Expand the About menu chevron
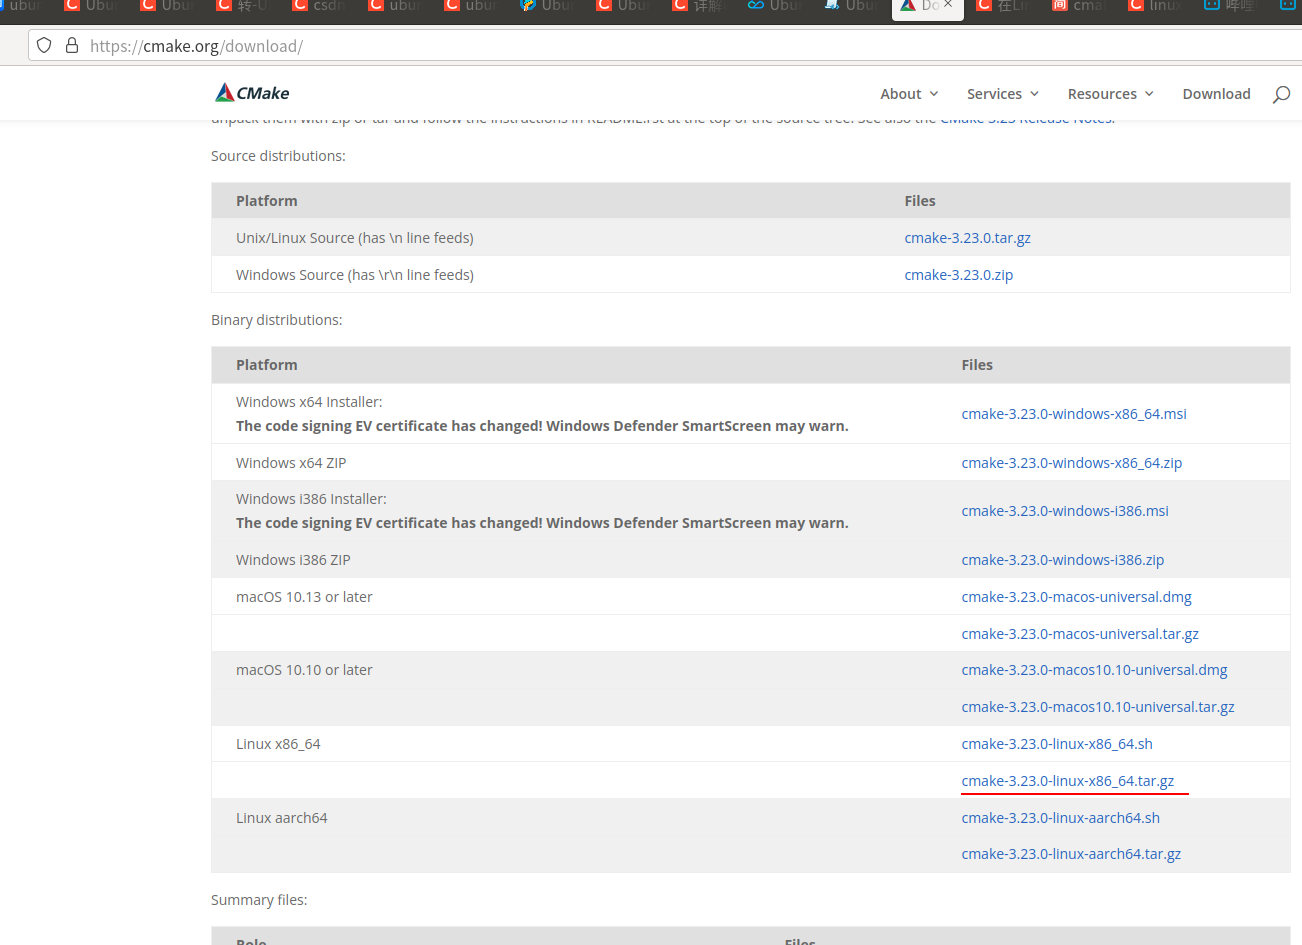 (934, 94)
